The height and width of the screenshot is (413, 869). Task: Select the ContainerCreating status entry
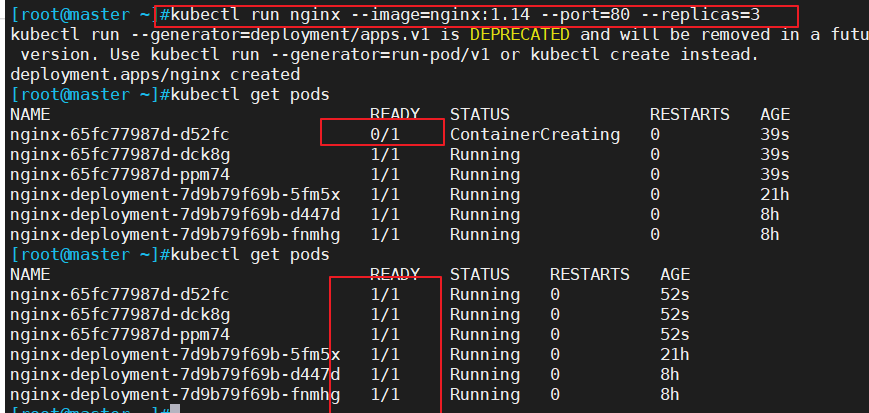click(534, 134)
